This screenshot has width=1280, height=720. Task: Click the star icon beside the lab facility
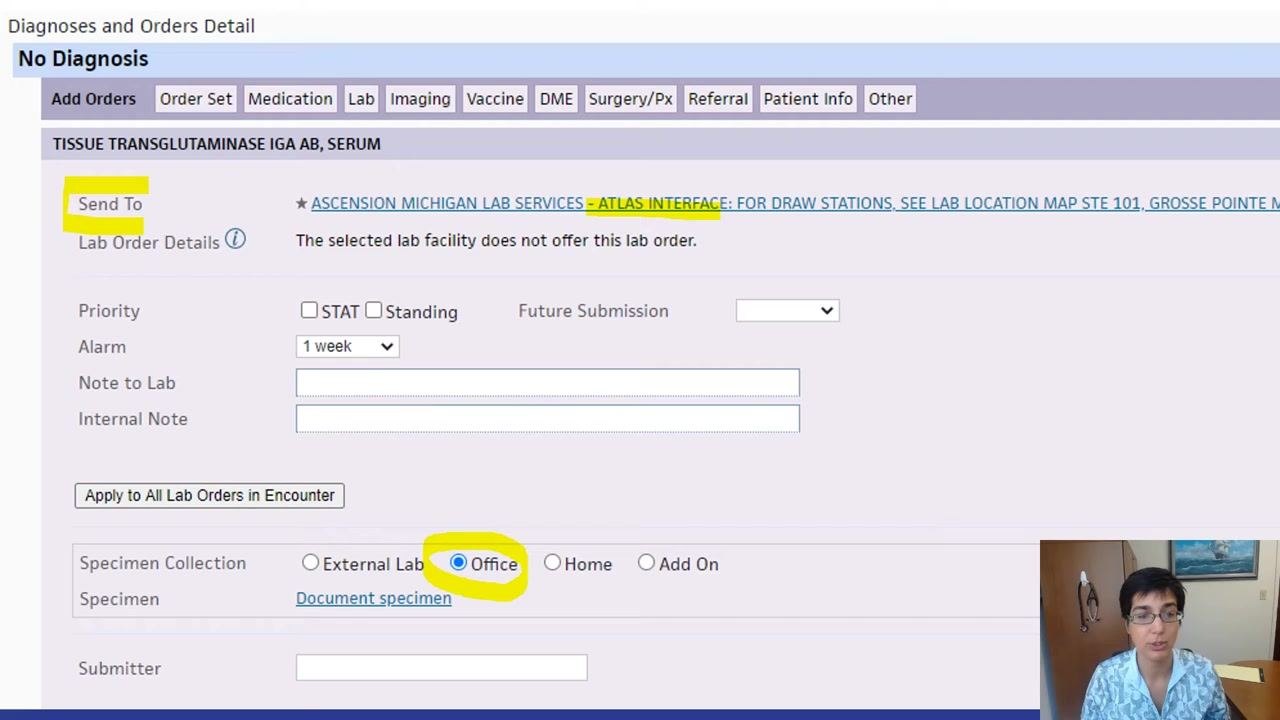pyautogui.click(x=301, y=203)
